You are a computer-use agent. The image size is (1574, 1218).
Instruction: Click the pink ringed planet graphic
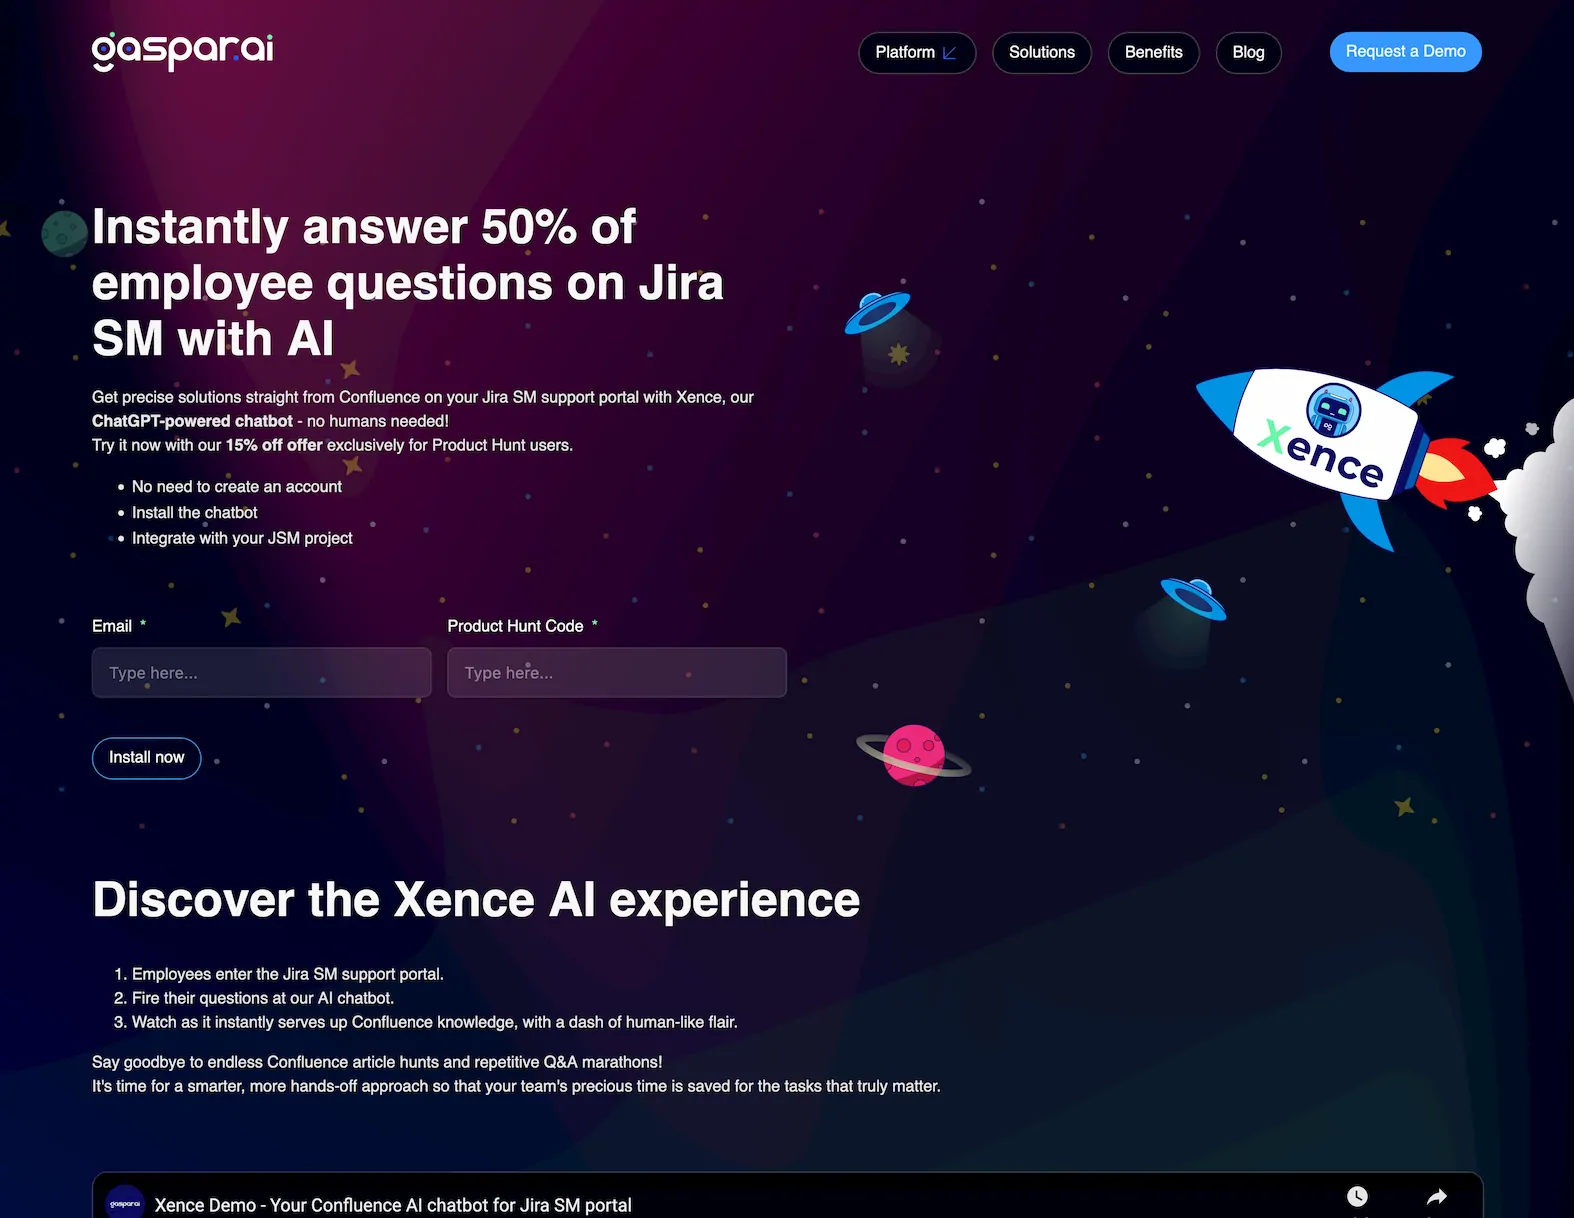pos(914,755)
